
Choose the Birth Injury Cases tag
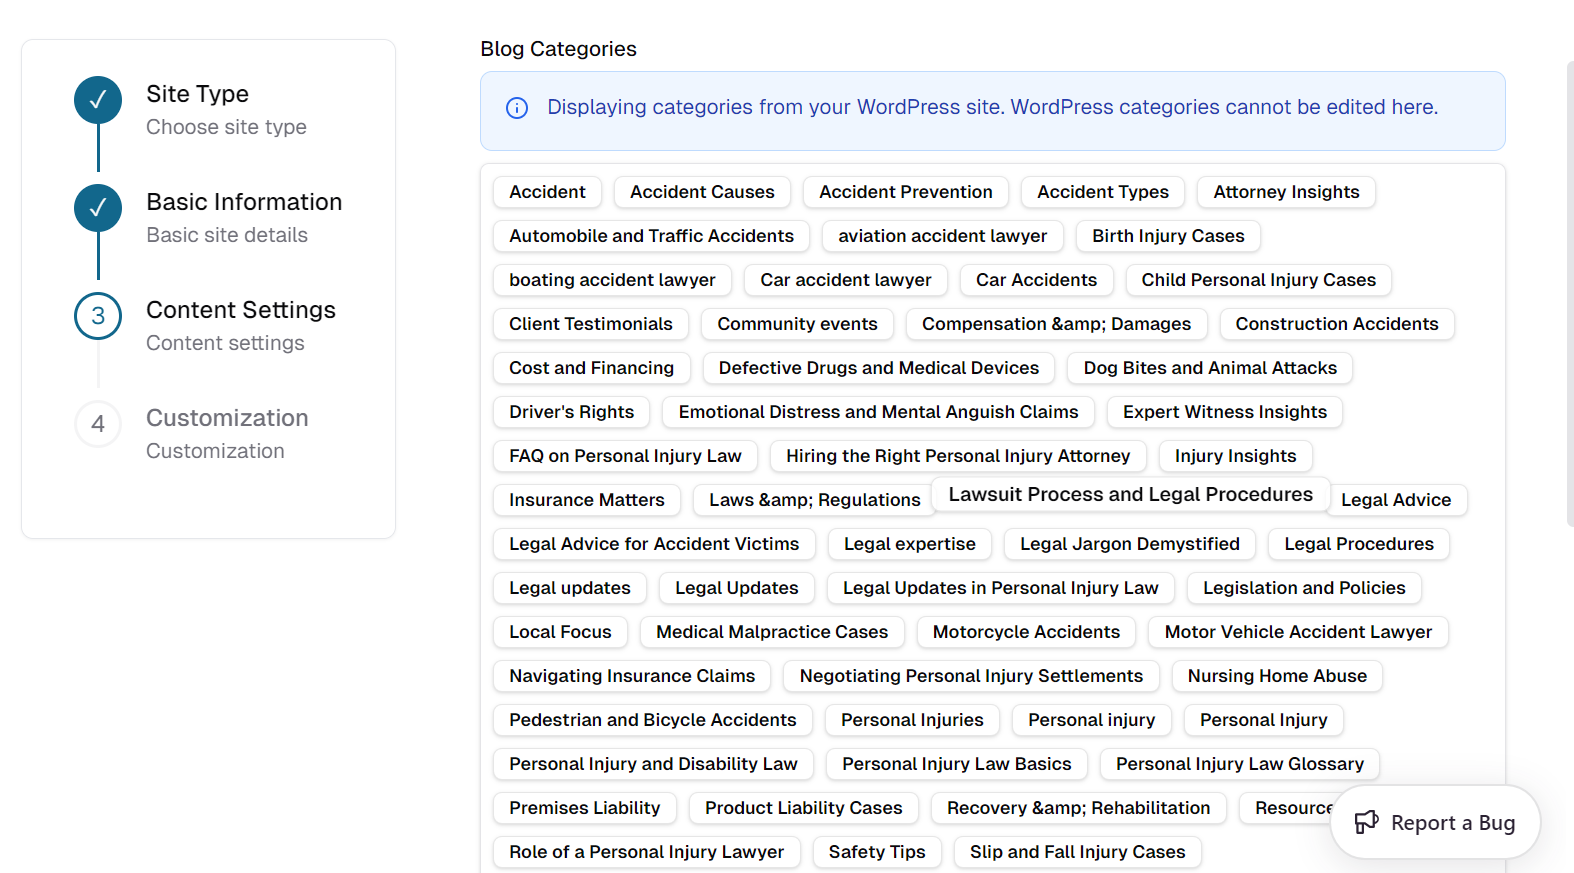(x=1168, y=236)
